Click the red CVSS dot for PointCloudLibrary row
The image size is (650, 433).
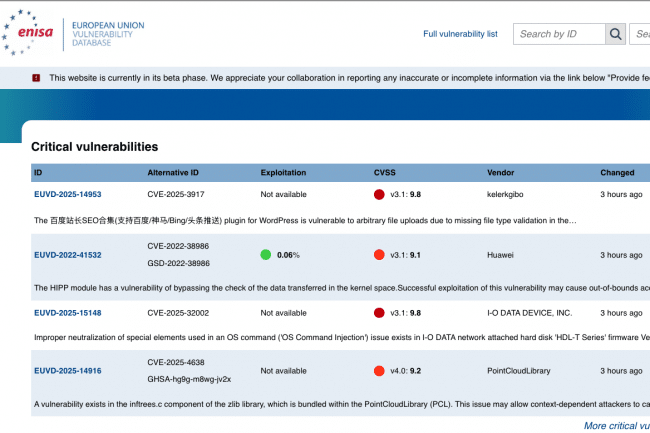(x=379, y=371)
